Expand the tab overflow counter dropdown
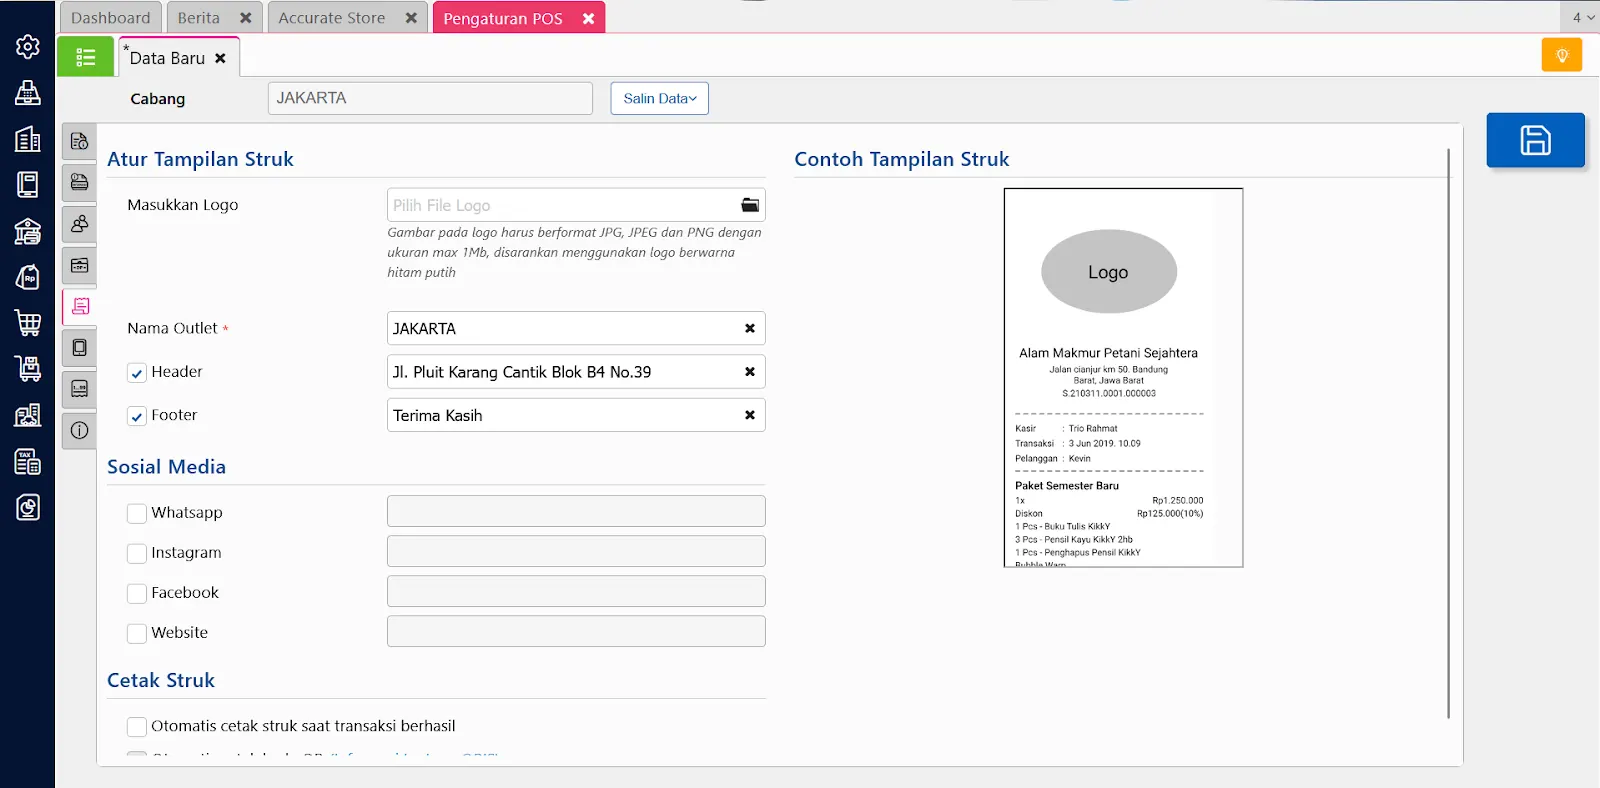Image resolution: width=1600 pixels, height=788 pixels. pos(1581,17)
